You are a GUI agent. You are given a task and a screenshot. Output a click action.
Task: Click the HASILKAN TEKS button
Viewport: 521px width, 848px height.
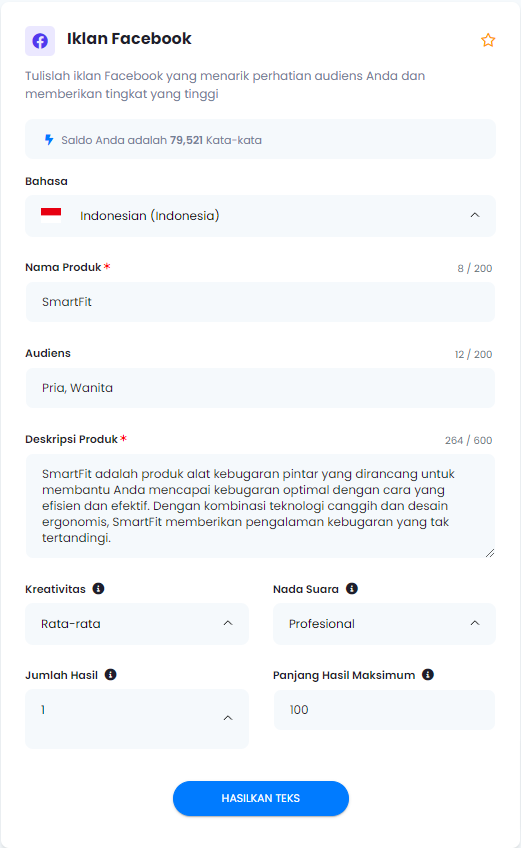pyautogui.click(x=261, y=798)
